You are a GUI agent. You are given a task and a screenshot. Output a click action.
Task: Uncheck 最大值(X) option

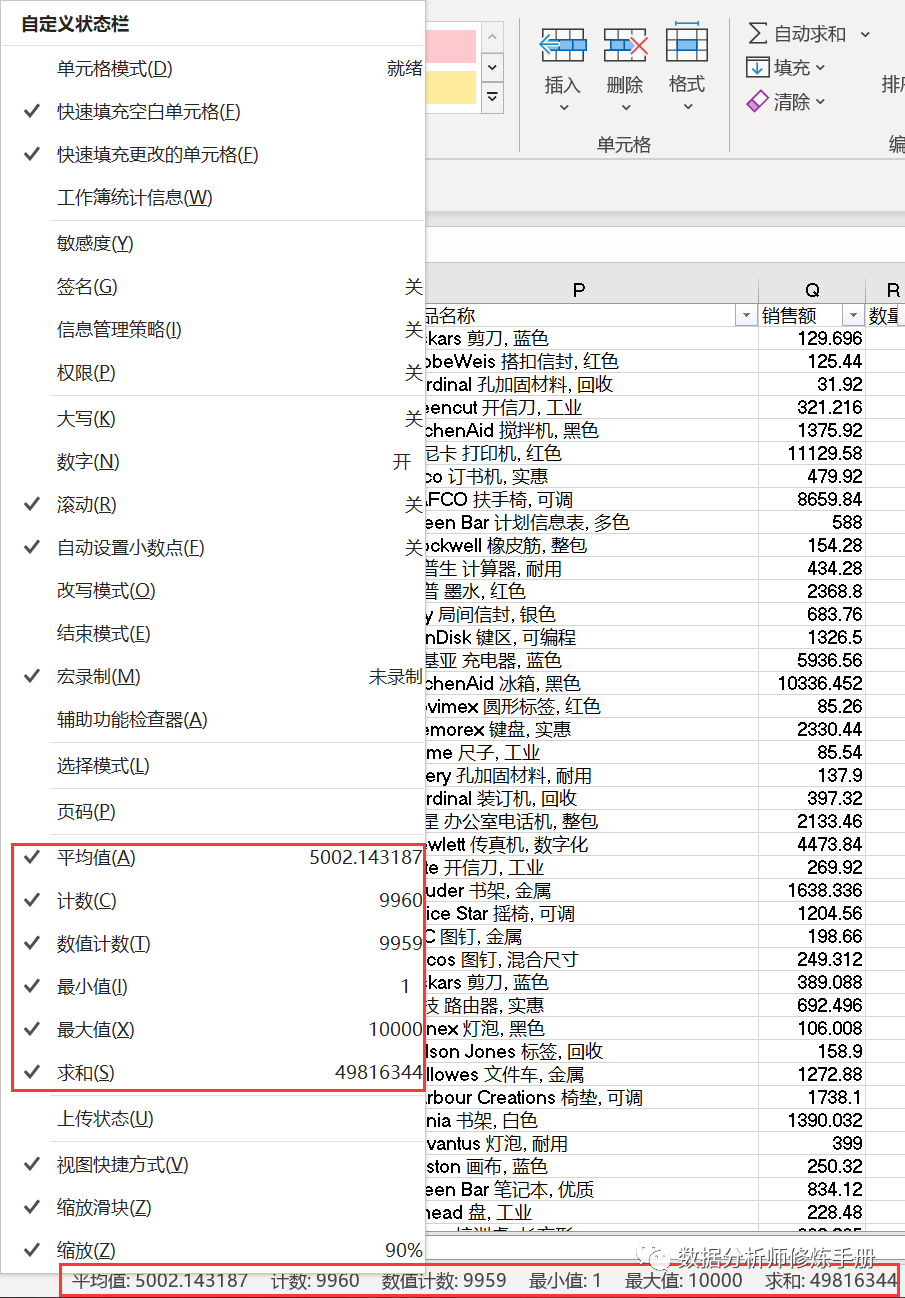[x=213, y=1030]
